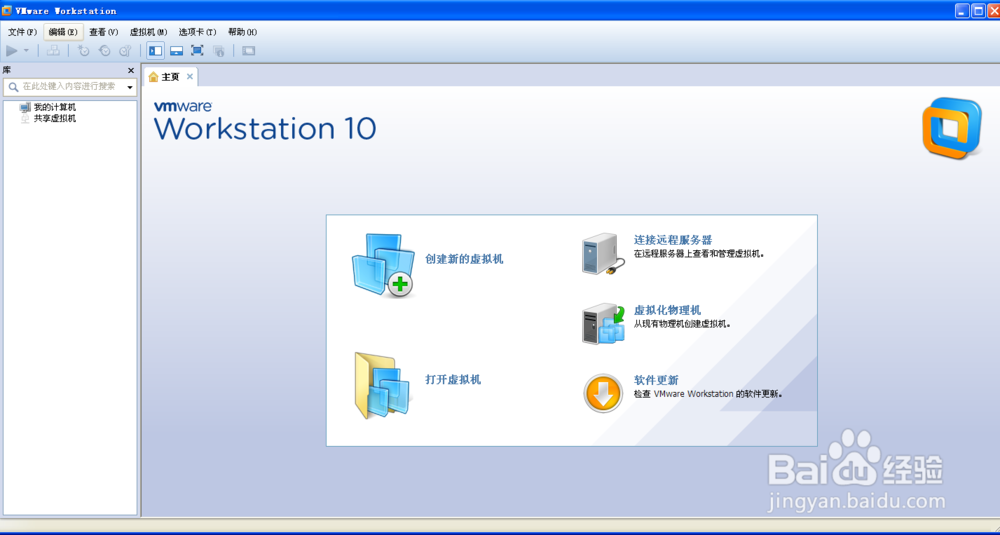Click 在远程服务器上查看和管理虚拟机 description text
The width and height of the screenshot is (1000, 535).
699,254
